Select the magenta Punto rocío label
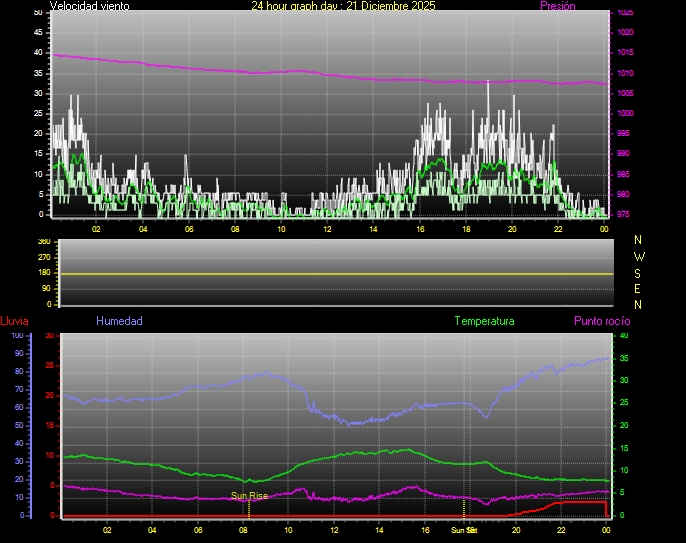The width and height of the screenshot is (686, 543). tap(601, 321)
